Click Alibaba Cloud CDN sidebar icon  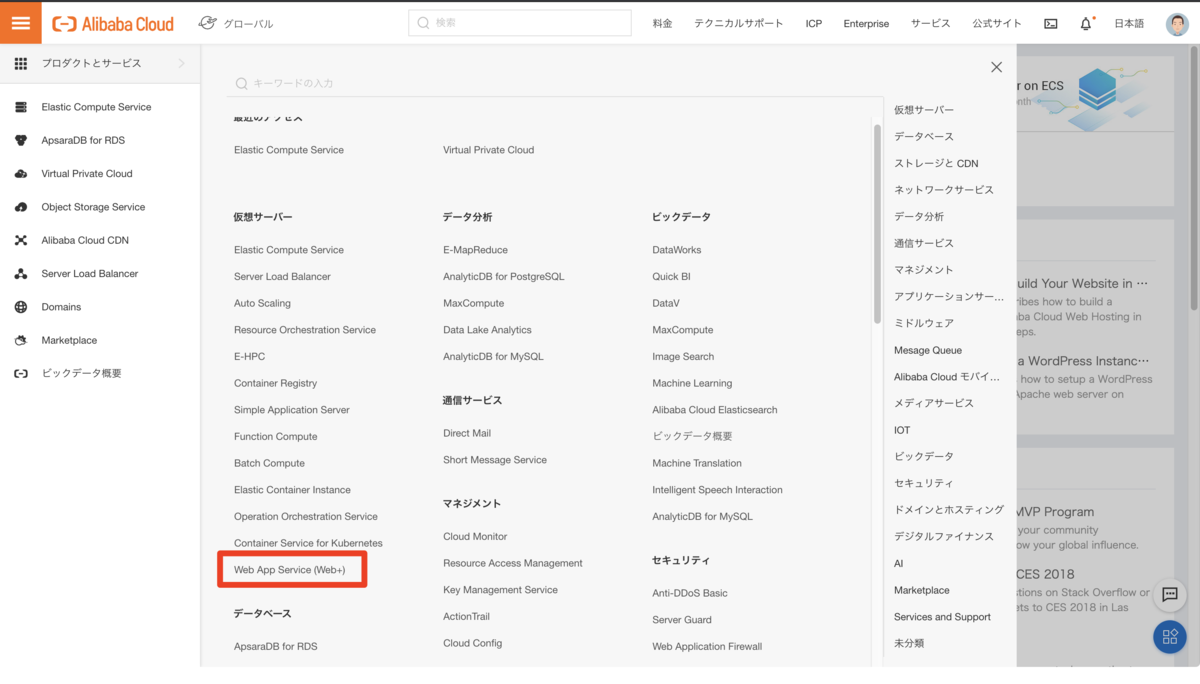(x=21, y=240)
